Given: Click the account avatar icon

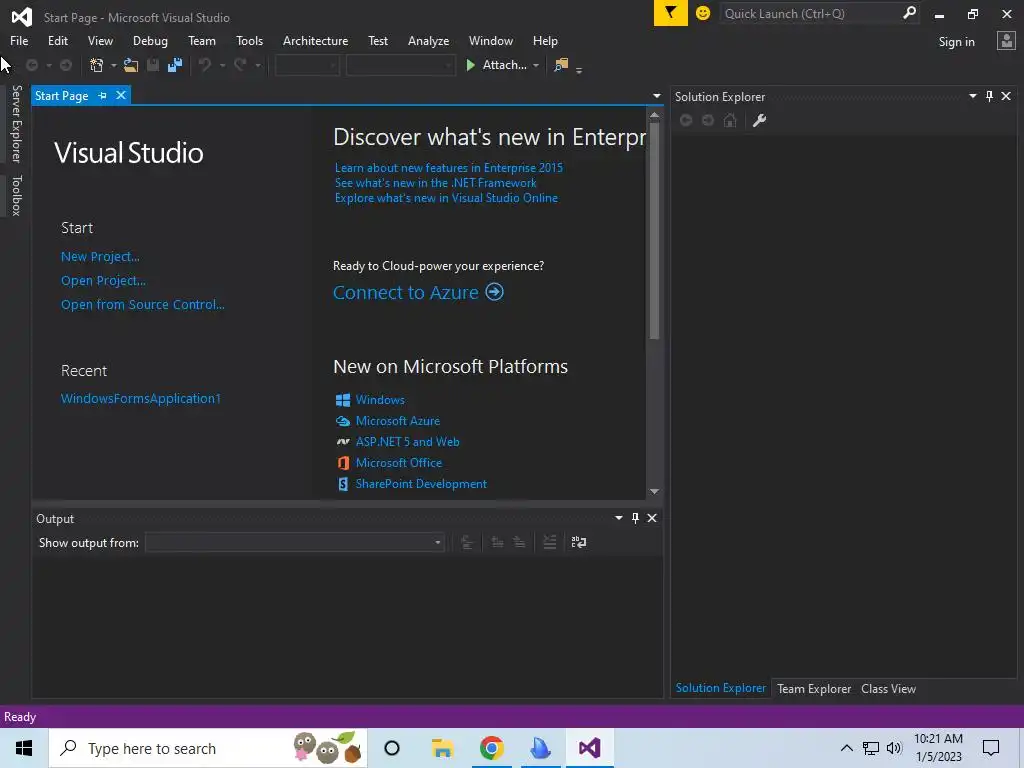Looking at the screenshot, I should coord(1006,41).
